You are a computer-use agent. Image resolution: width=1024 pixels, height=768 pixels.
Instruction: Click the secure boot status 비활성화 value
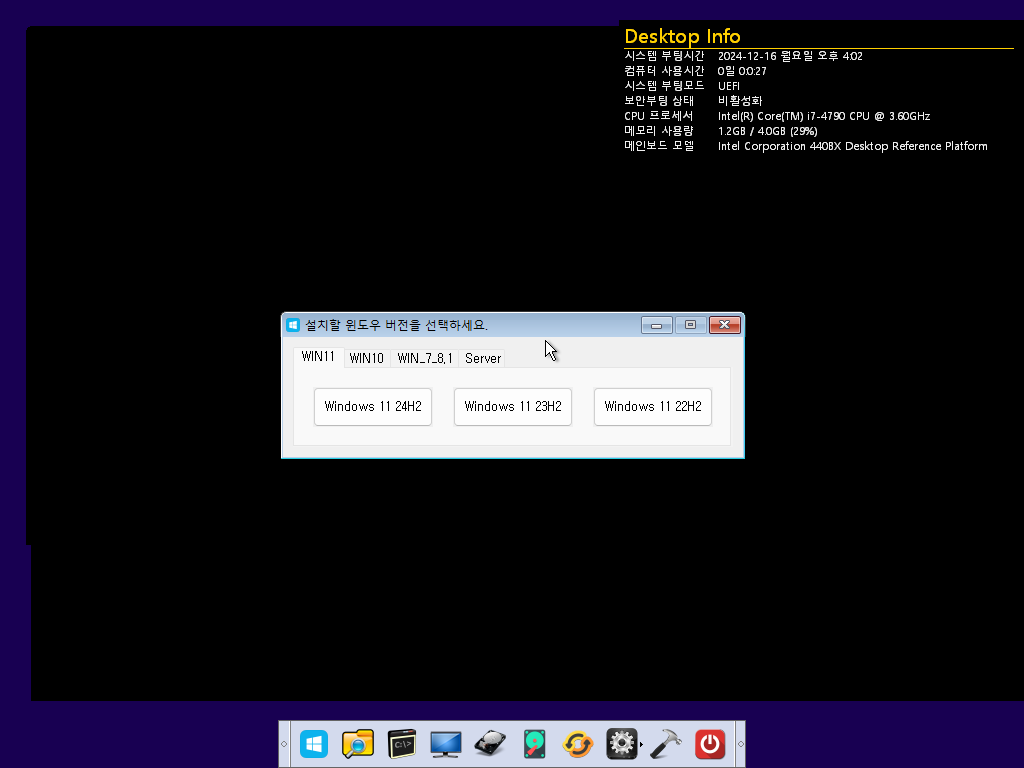pos(740,101)
